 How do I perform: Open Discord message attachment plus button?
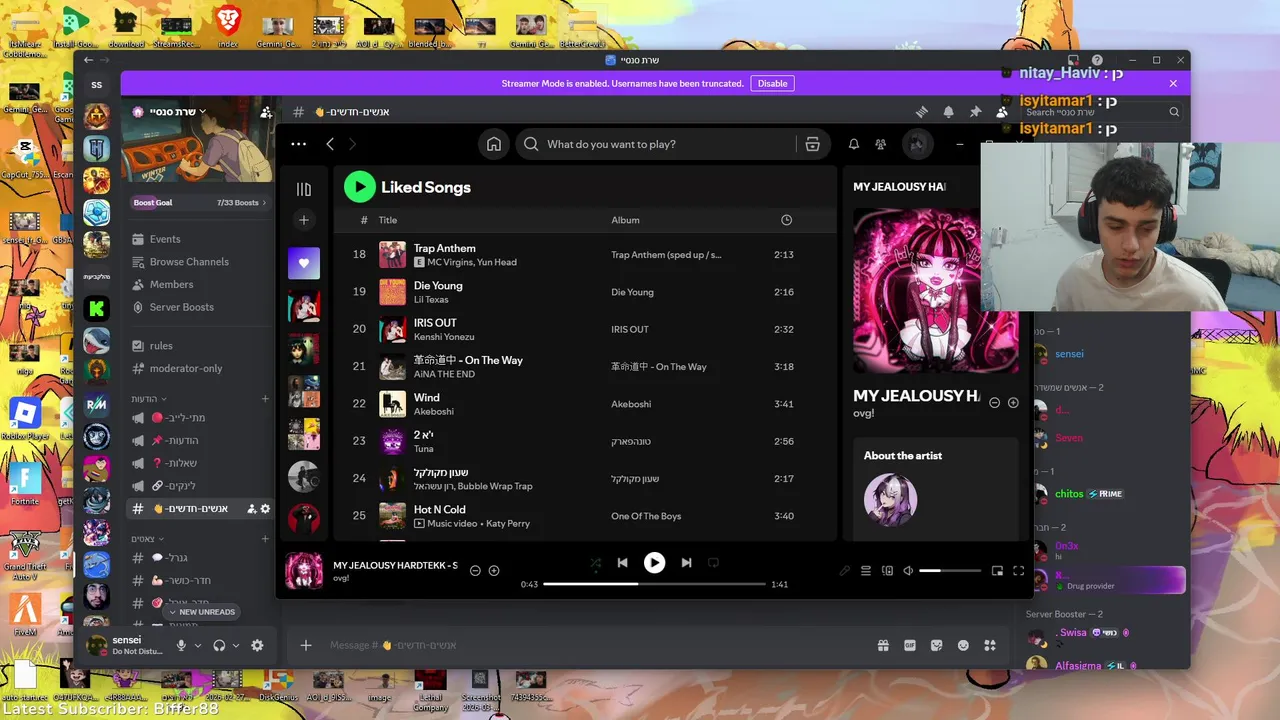[306, 645]
